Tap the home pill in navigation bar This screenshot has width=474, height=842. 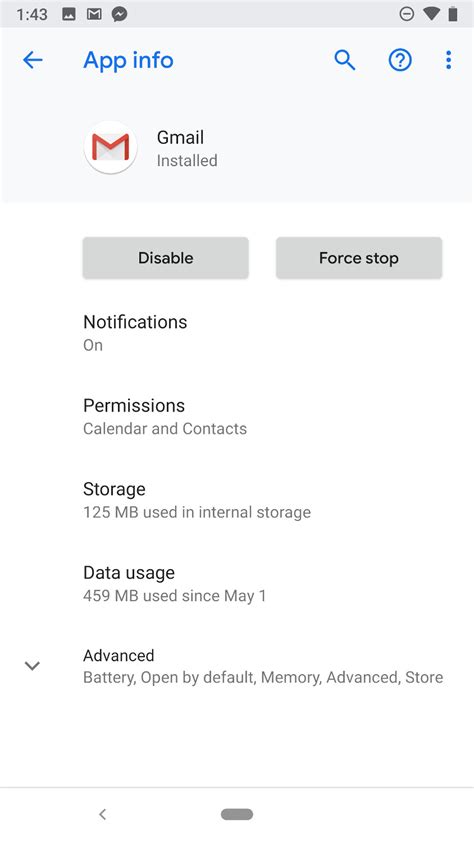237,814
